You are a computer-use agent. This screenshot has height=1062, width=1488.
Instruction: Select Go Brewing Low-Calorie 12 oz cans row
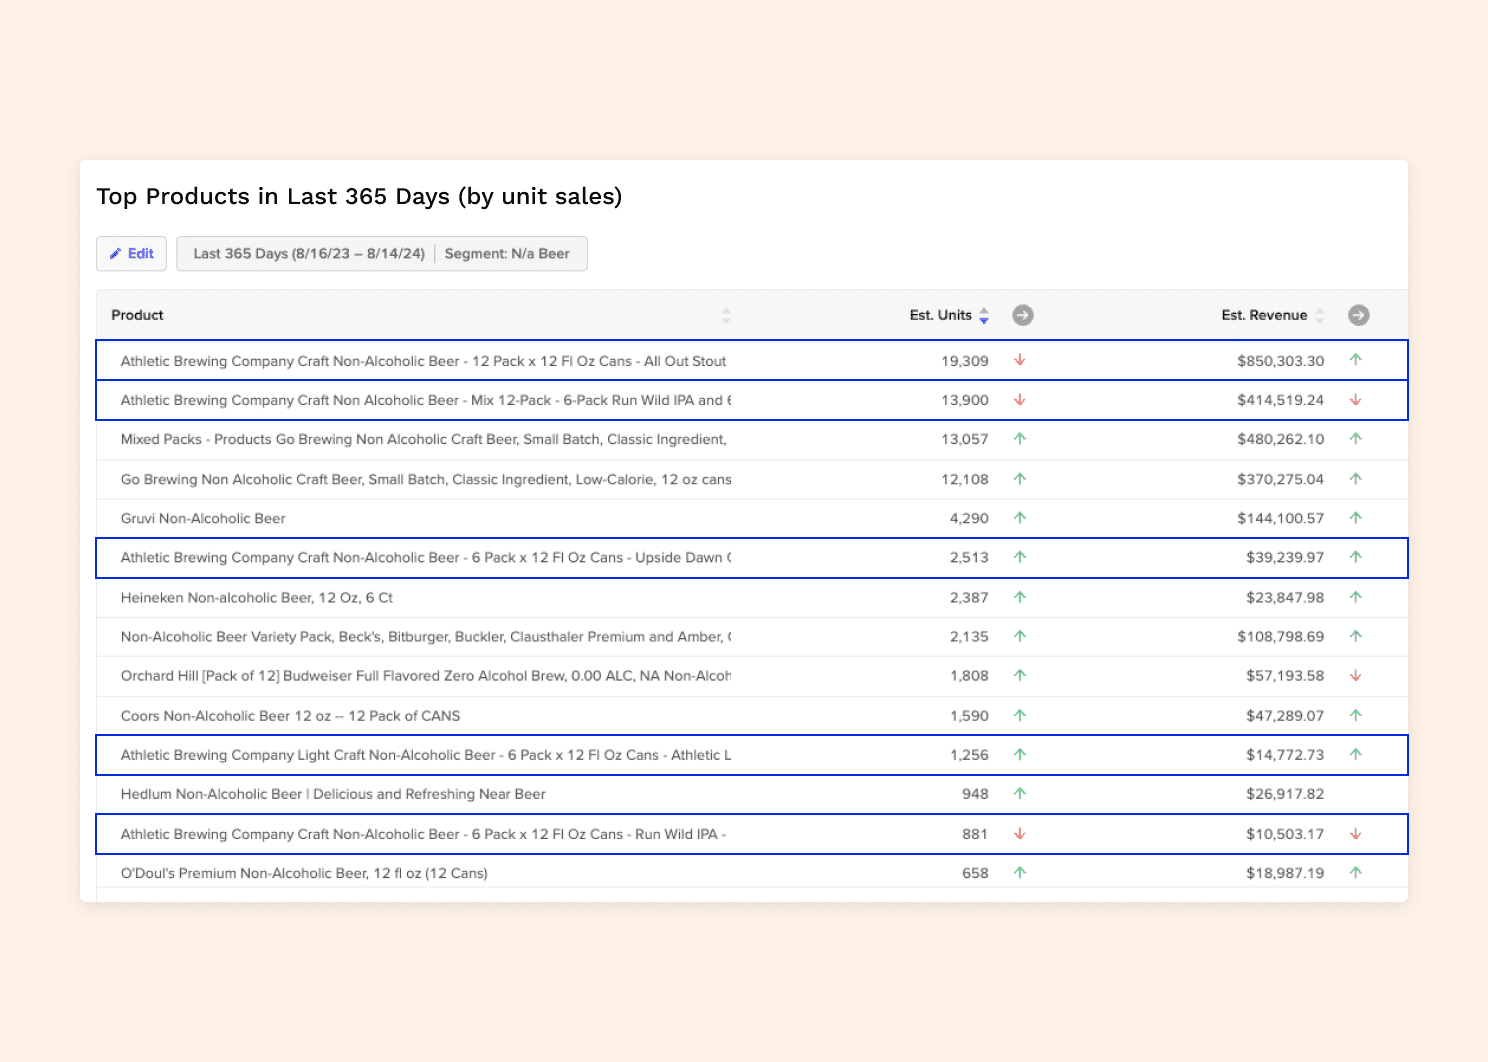[752, 479]
